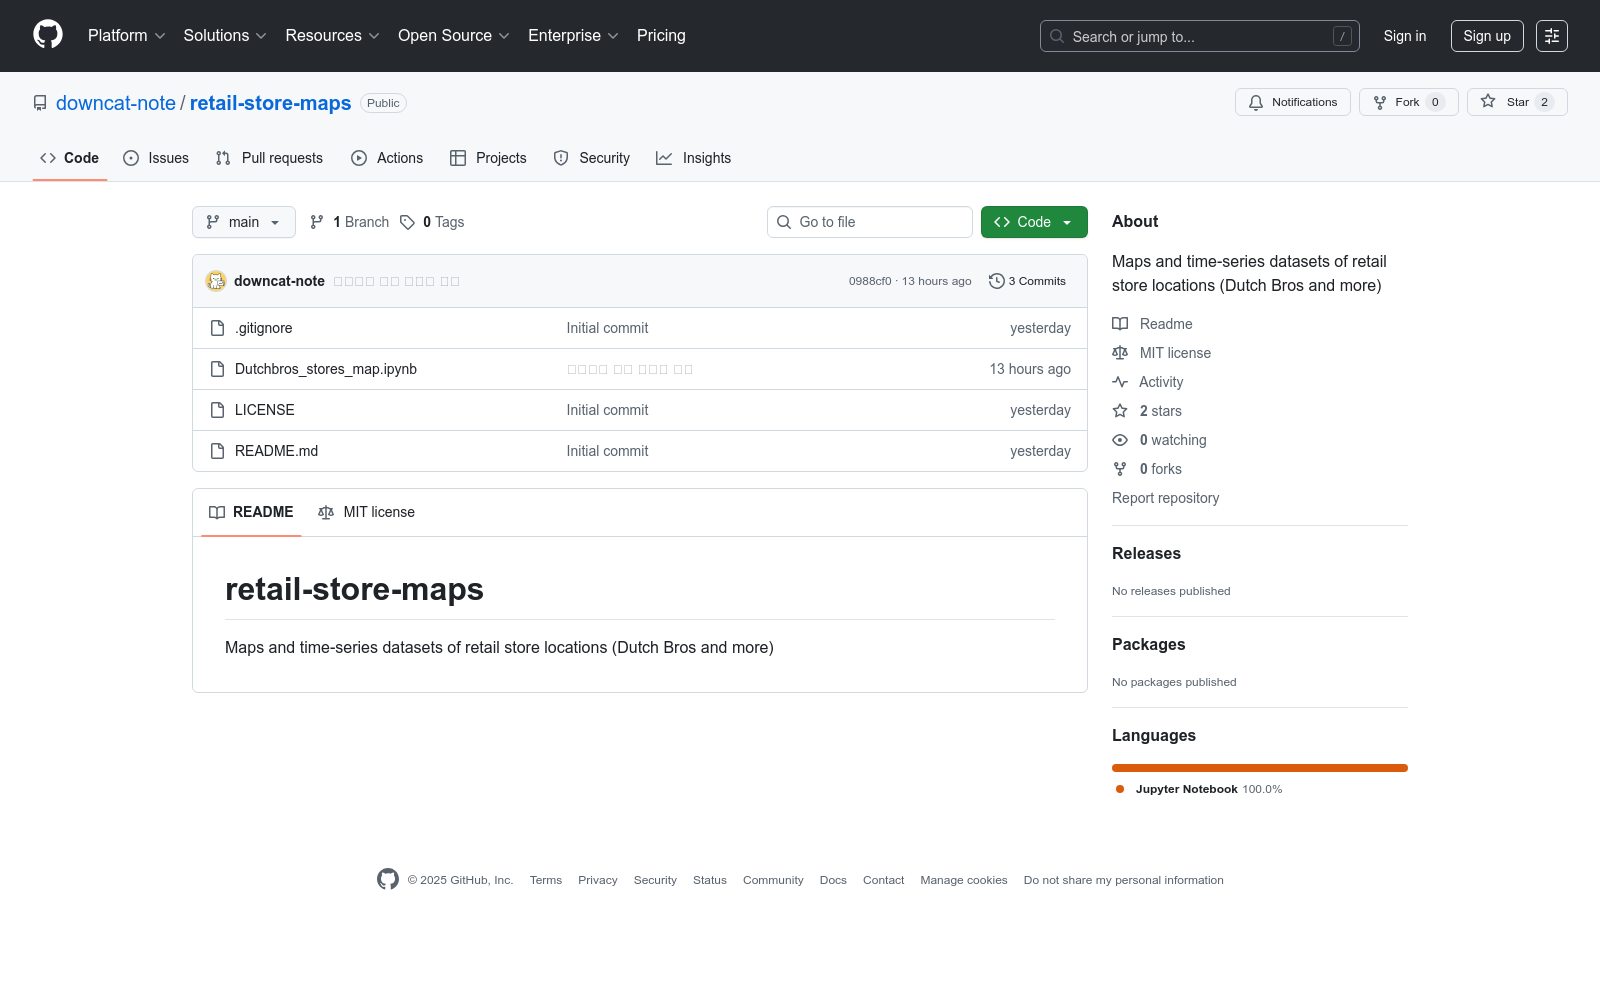Open the Insights tab
This screenshot has height=1000, width=1600.
click(694, 158)
